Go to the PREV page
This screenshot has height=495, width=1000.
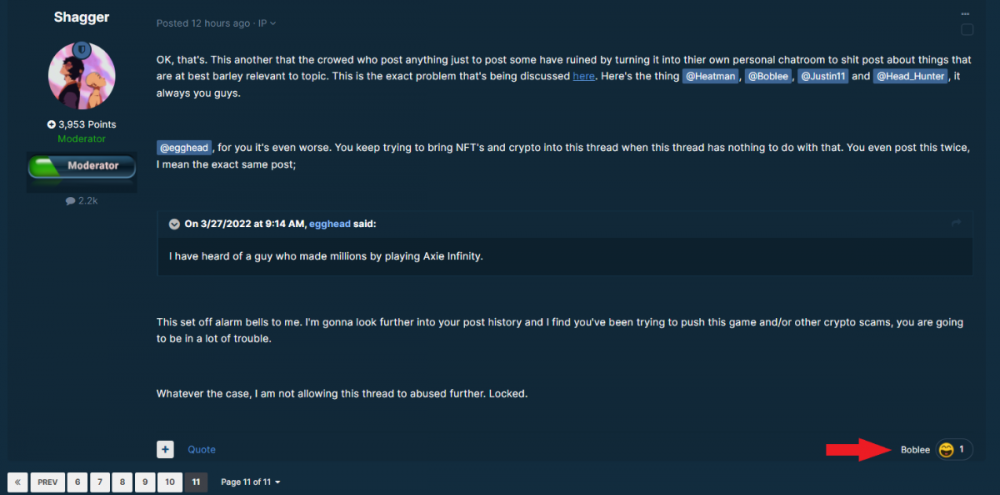coord(47,482)
